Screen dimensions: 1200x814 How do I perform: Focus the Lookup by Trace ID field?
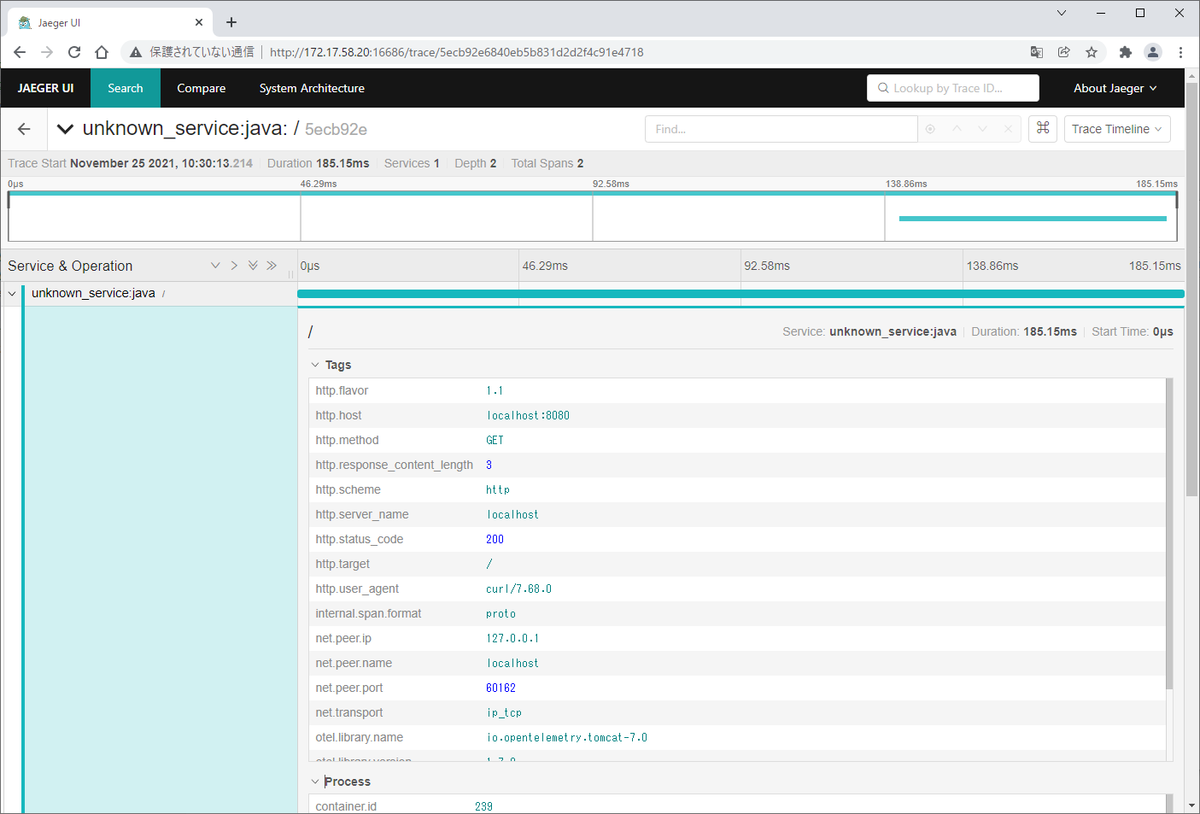coord(953,88)
